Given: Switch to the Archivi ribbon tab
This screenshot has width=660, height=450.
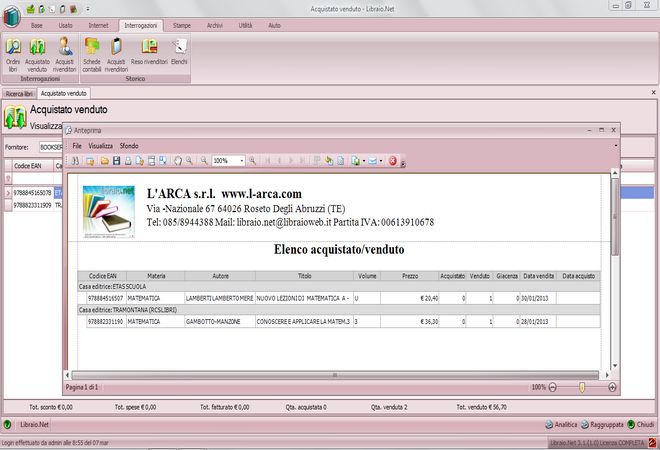Looking at the screenshot, I should (215, 26).
